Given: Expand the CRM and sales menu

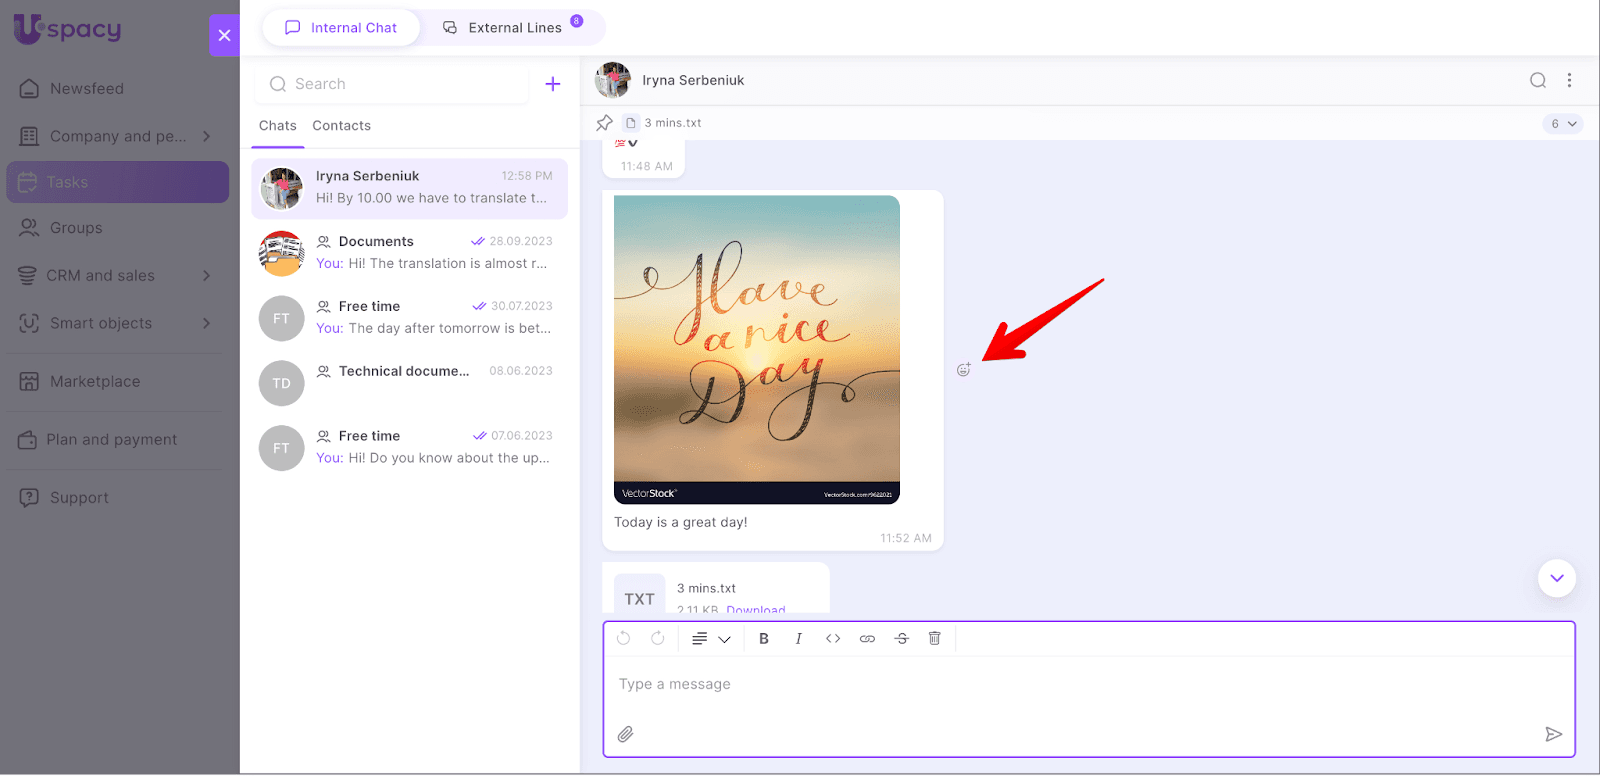Looking at the screenshot, I should point(207,276).
